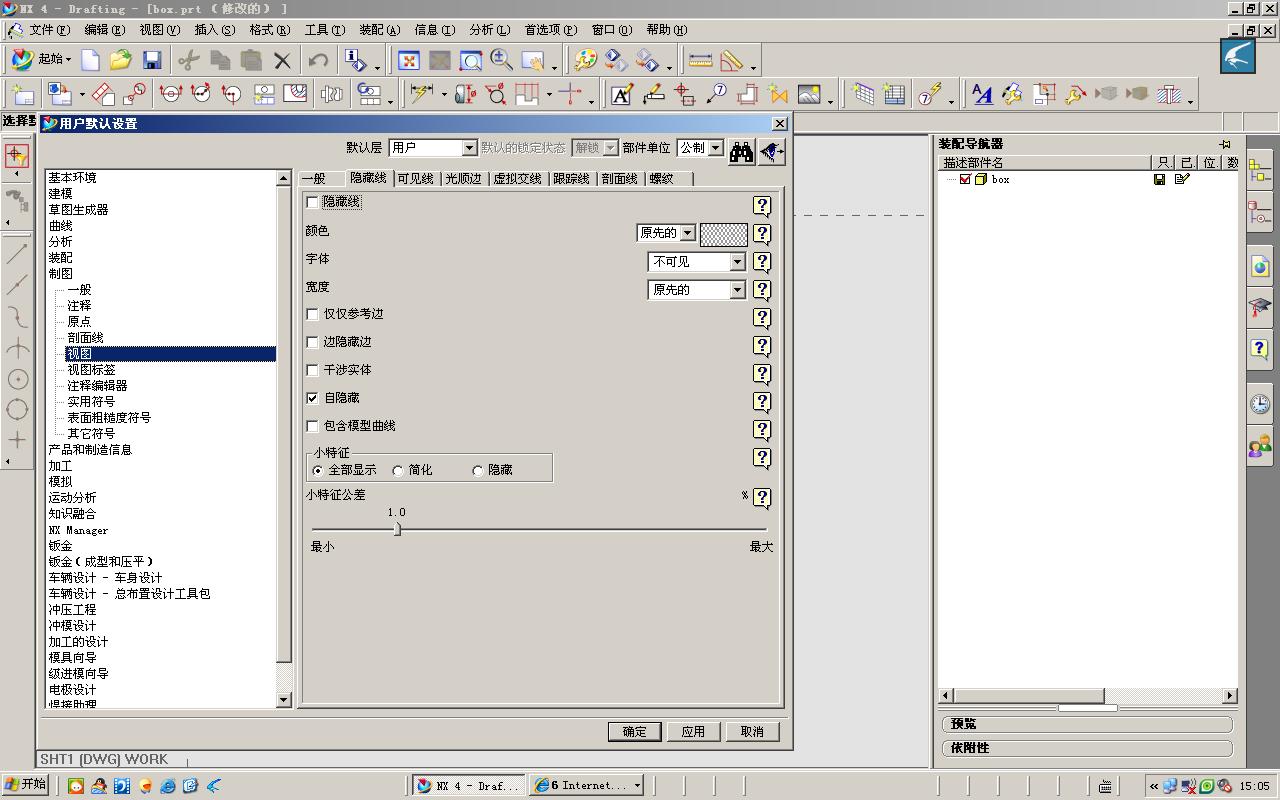The image size is (1280, 800).
Task: Uncheck the 自隐藏 checkbox
Action: tap(313, 398)
